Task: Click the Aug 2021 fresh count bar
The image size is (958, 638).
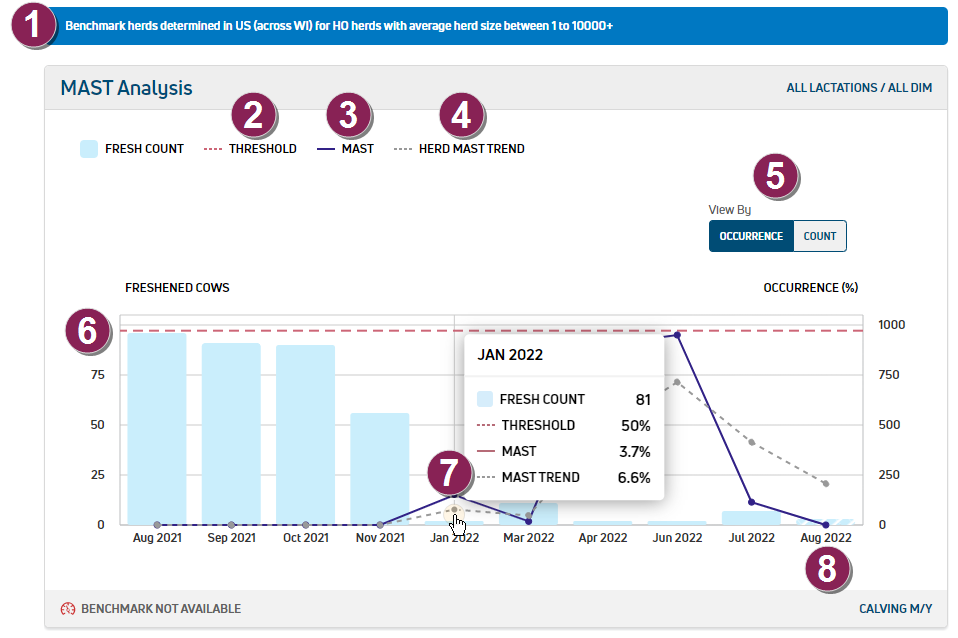Action: (x=157, y=428)
